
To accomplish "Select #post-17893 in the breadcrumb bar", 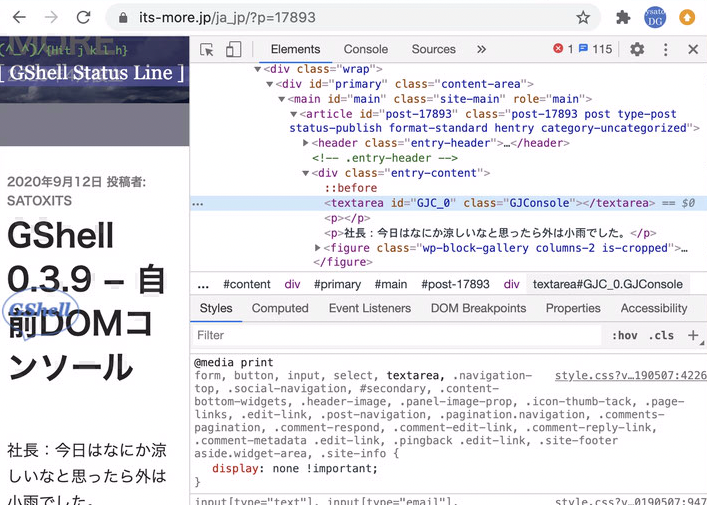I will (x=455, y=284).
